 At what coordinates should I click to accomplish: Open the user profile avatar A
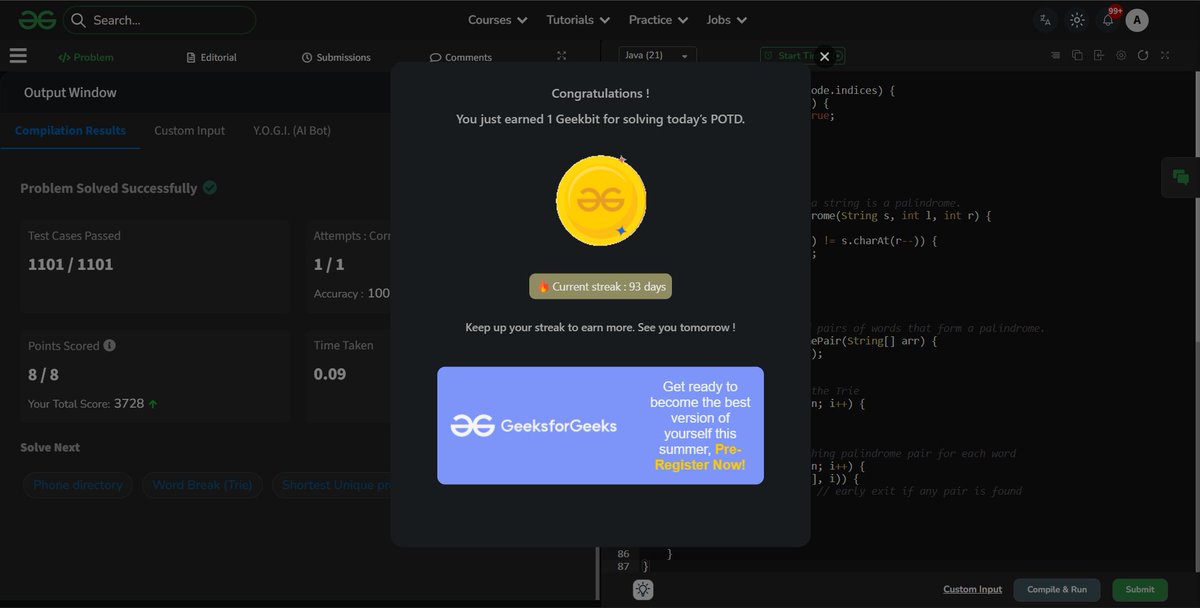pos(1137,20)
